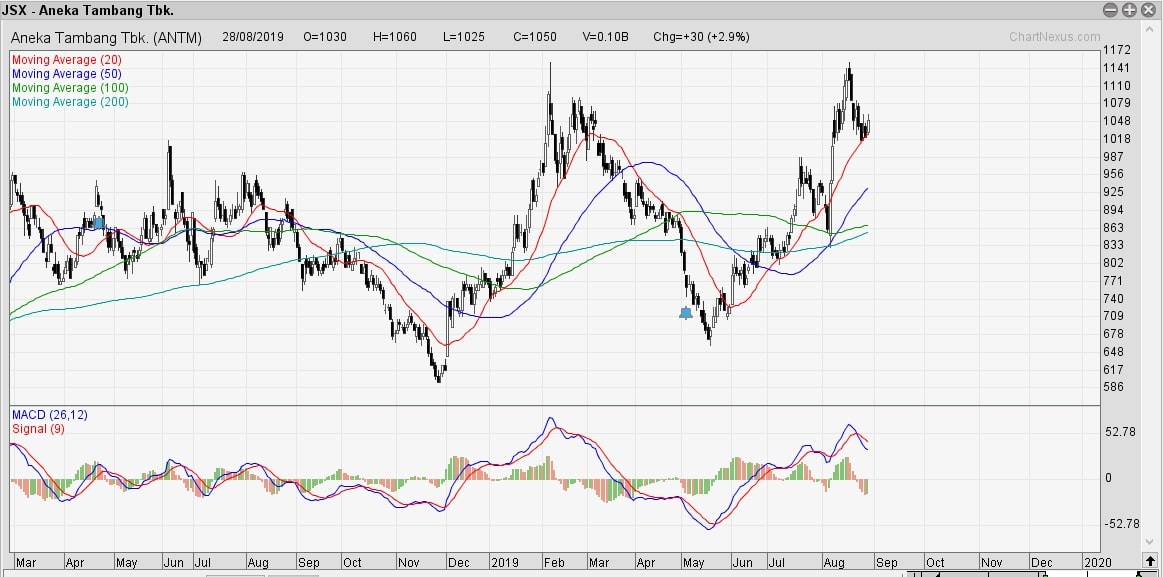1163x577 pixels.
Task: Click the black up-arrow button beside 2020
Action: pyautogui.click(x=1149, y=562)
